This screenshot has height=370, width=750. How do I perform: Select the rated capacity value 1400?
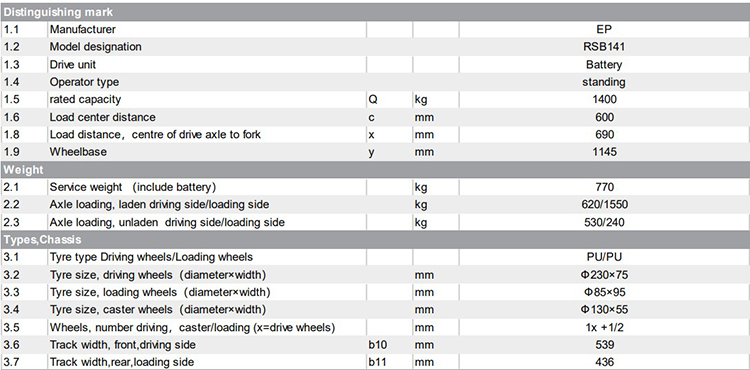[x=604, y=99]
